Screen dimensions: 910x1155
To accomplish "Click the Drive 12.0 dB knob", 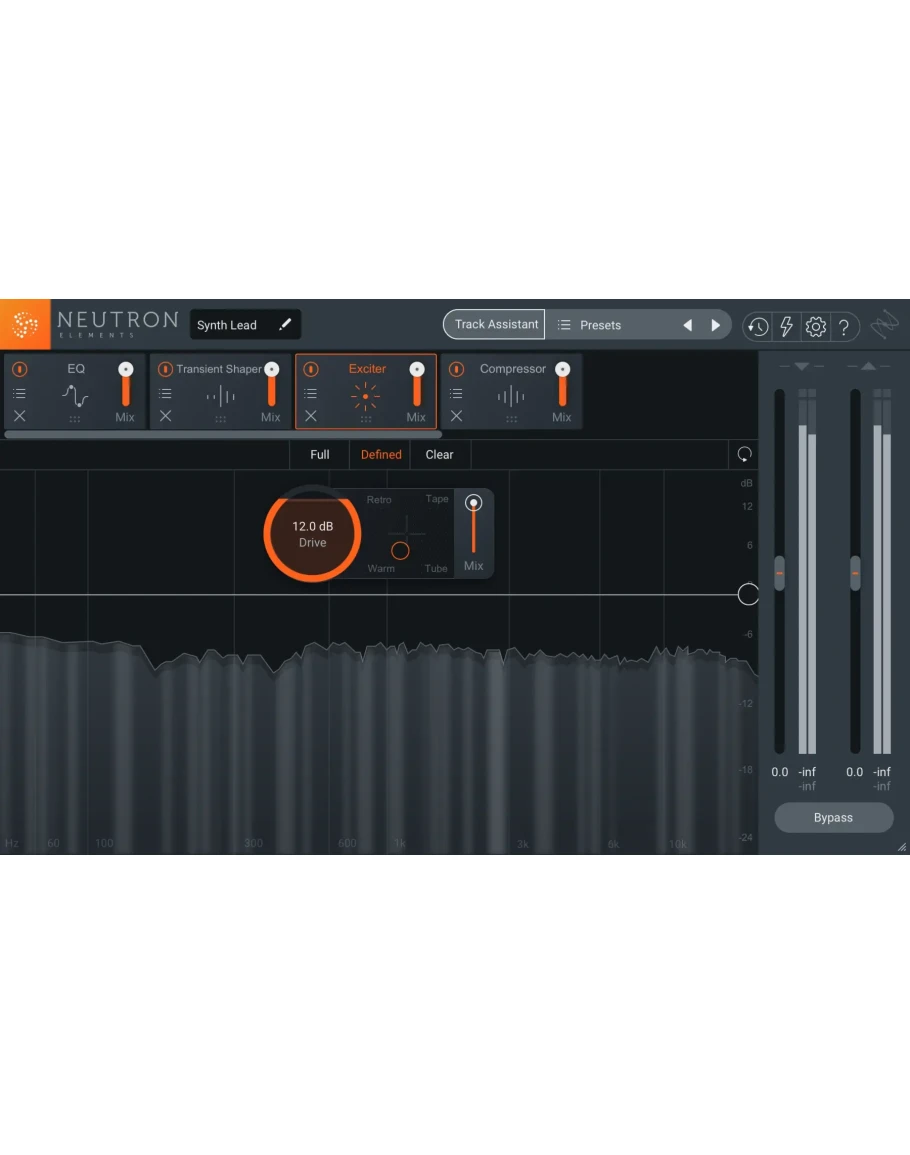I will (x=312, y=534).
